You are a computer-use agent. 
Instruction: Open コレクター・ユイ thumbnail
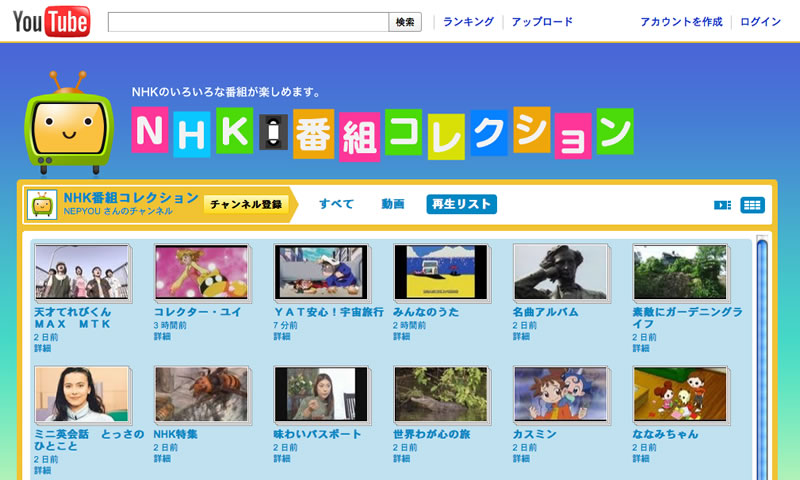point(202,272)
